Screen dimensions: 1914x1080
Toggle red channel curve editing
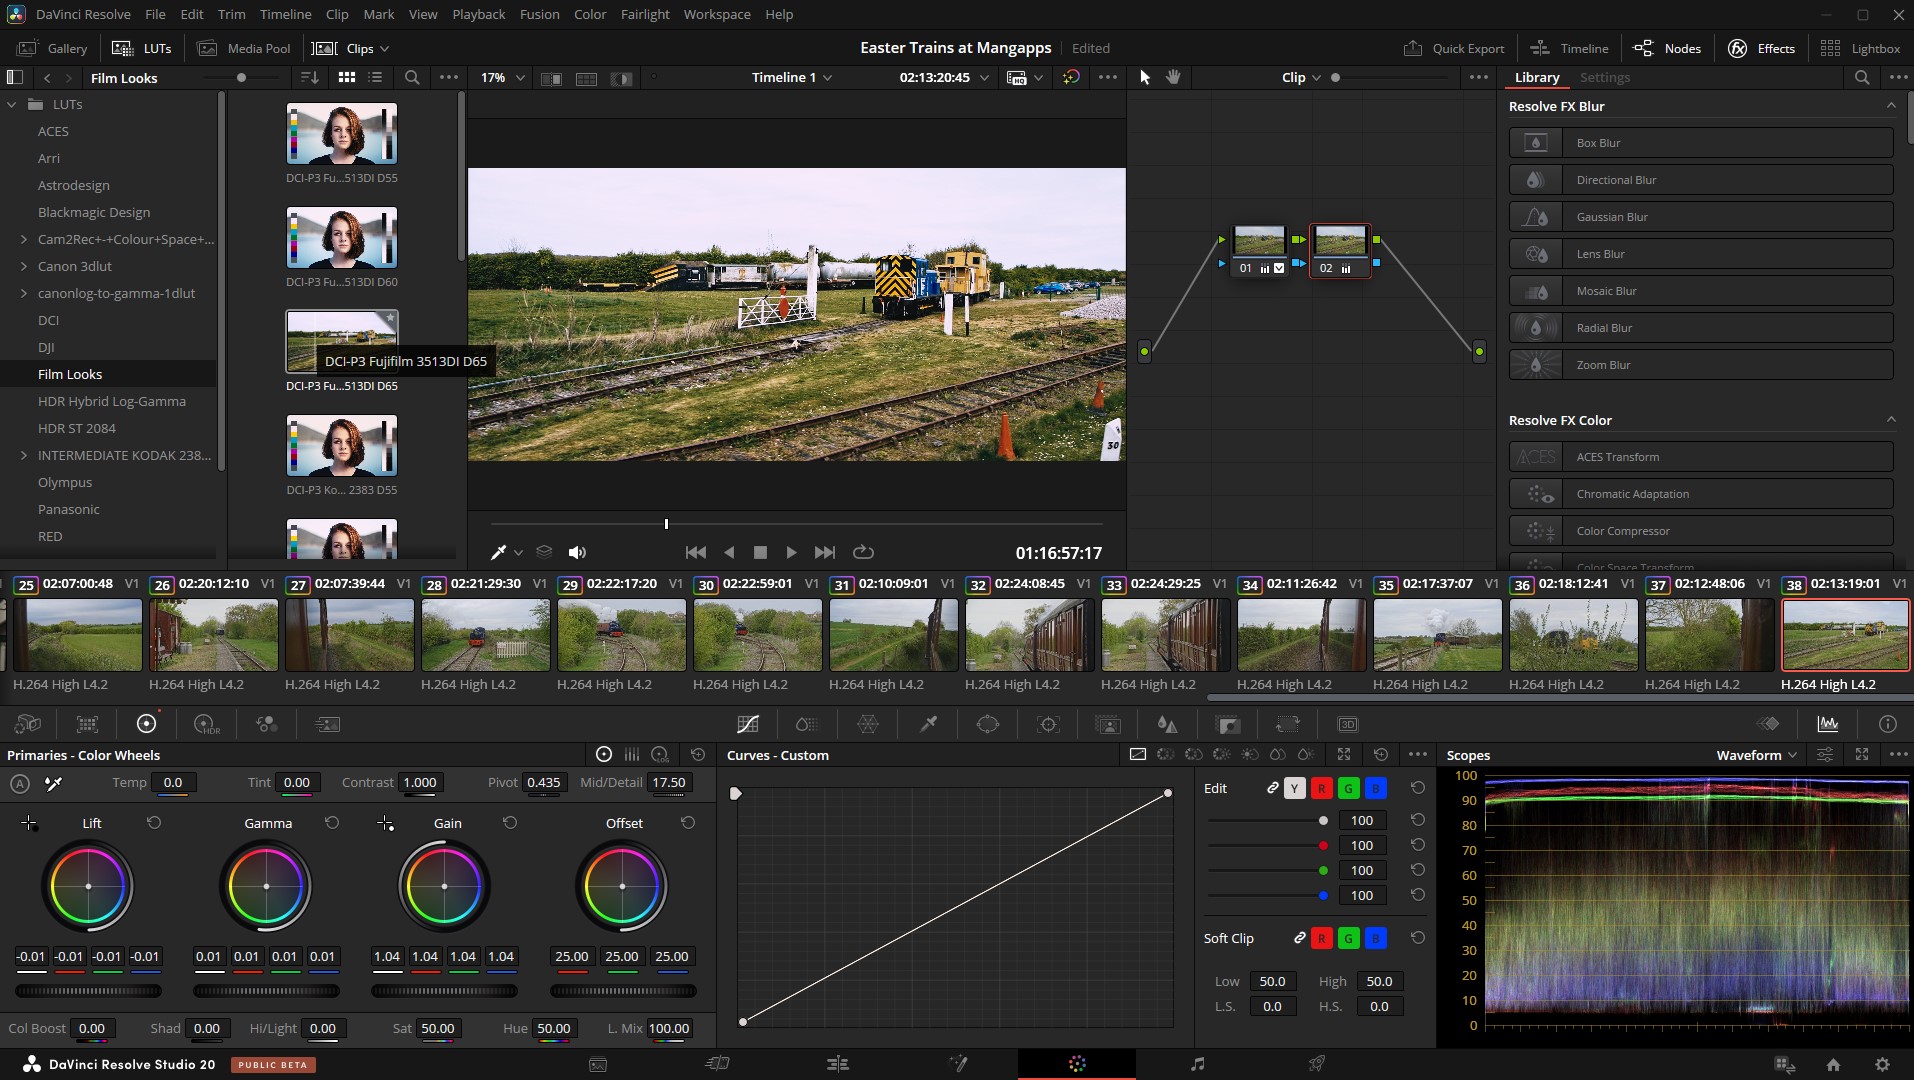click(1321, 788)
